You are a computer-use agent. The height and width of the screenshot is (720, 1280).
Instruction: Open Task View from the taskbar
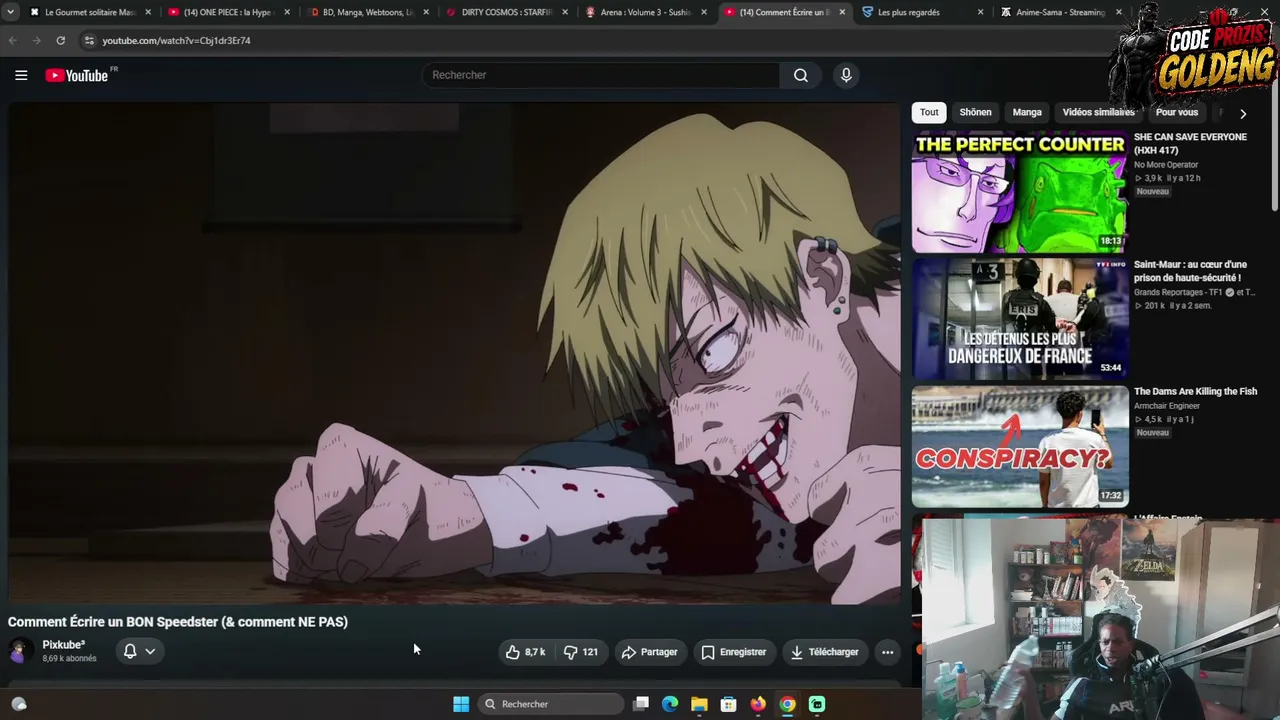(x=641, y=704)
